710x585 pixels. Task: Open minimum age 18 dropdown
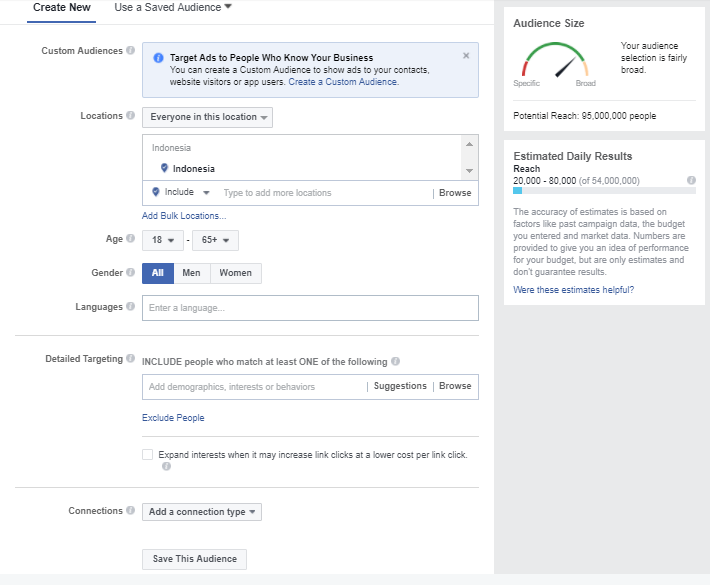coord(163,240)
